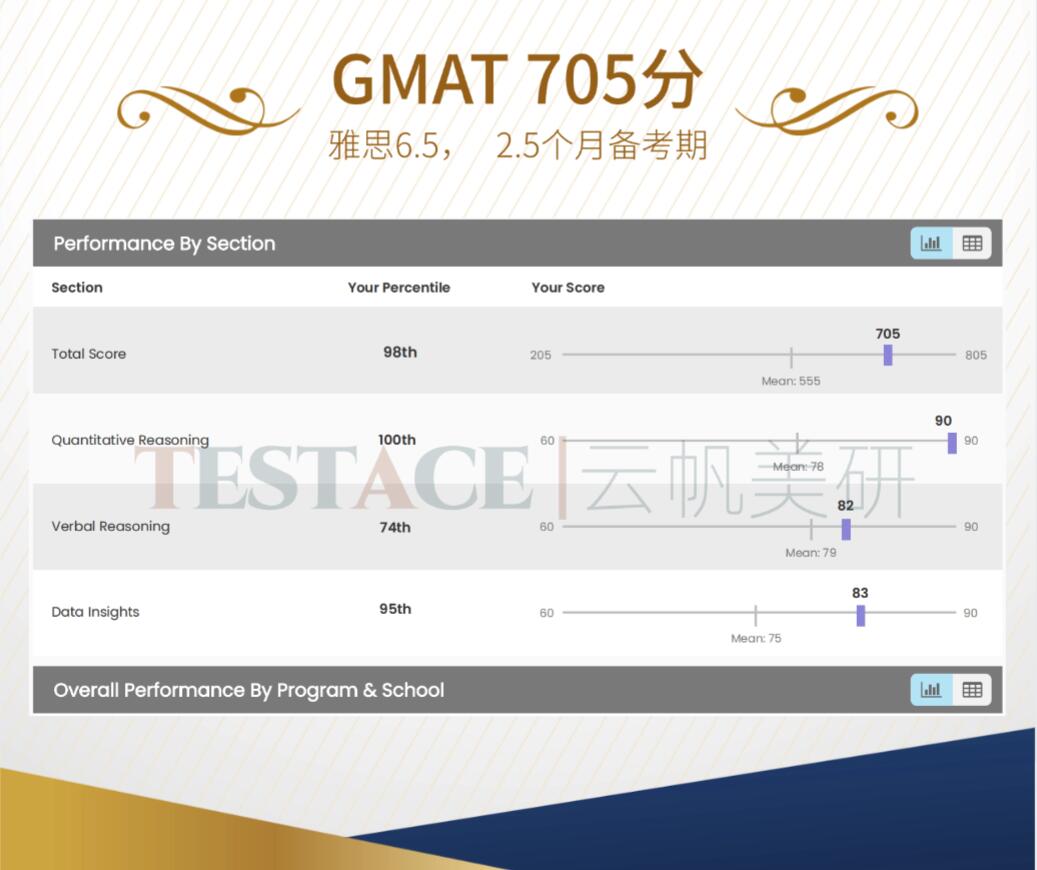Click the Quantitative Reasoning 90 score marker
The image size is (1037, 870).
coord(952,442)
